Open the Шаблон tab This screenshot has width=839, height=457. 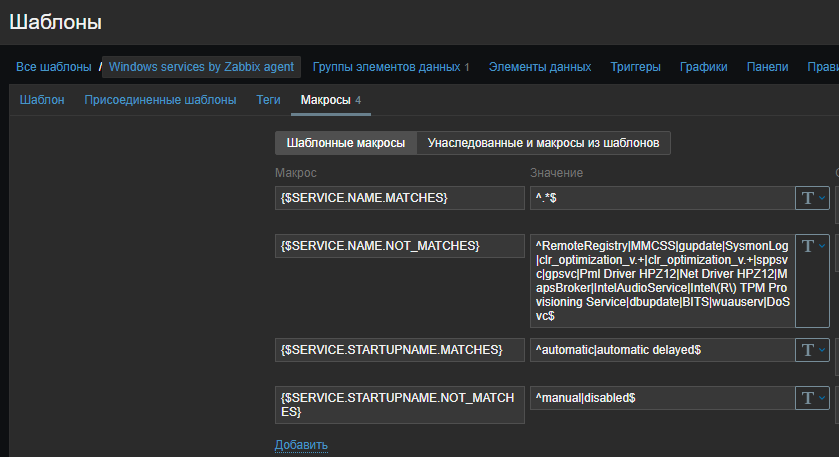pos(42,99)
